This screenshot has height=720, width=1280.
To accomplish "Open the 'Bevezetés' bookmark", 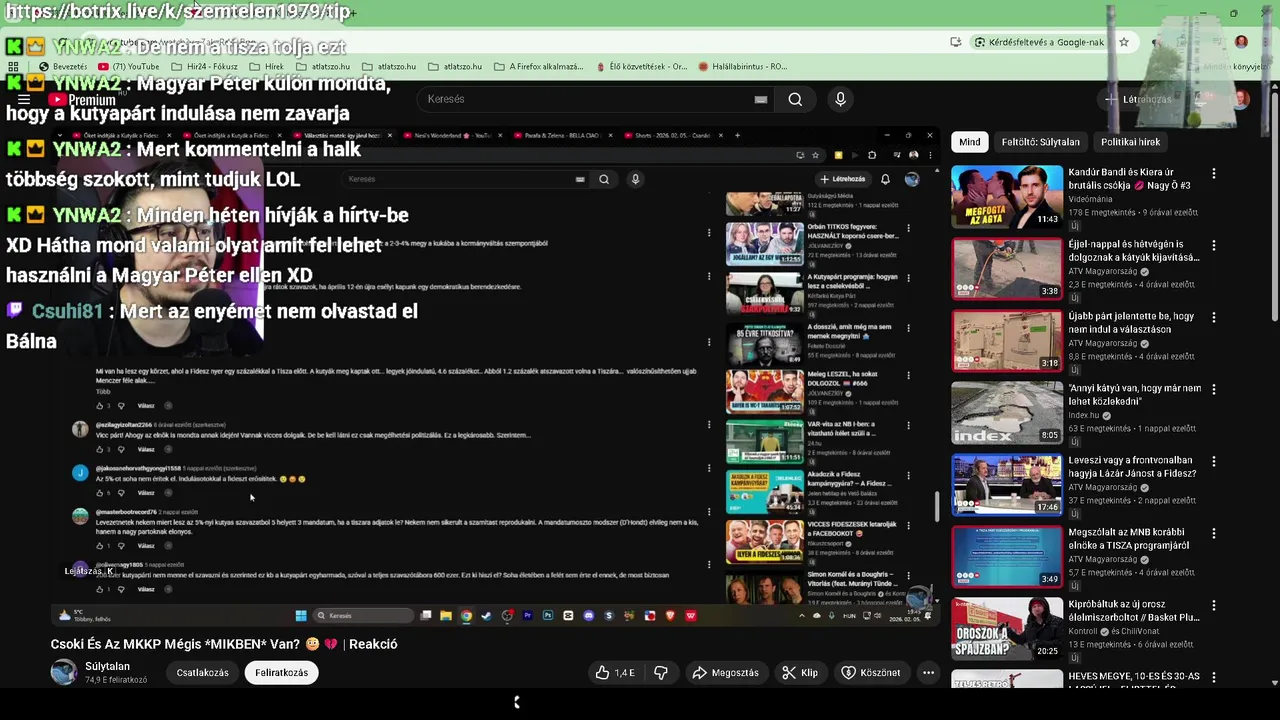I will [62, 67].
